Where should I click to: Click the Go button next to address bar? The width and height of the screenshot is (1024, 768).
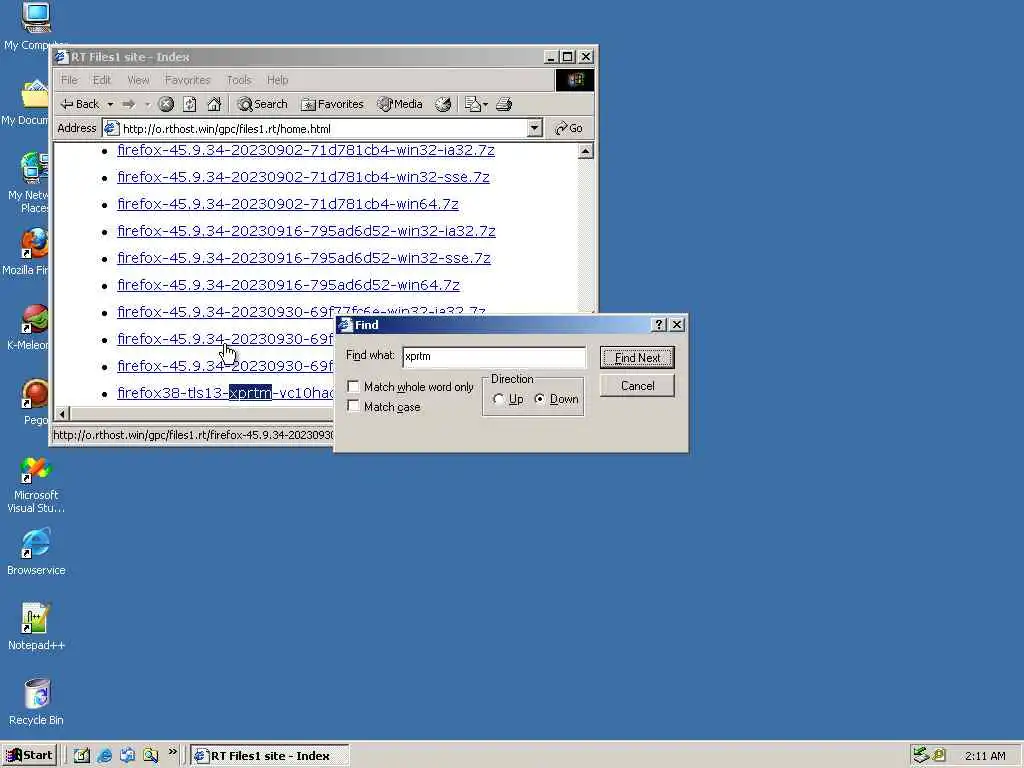pos(569,128)
